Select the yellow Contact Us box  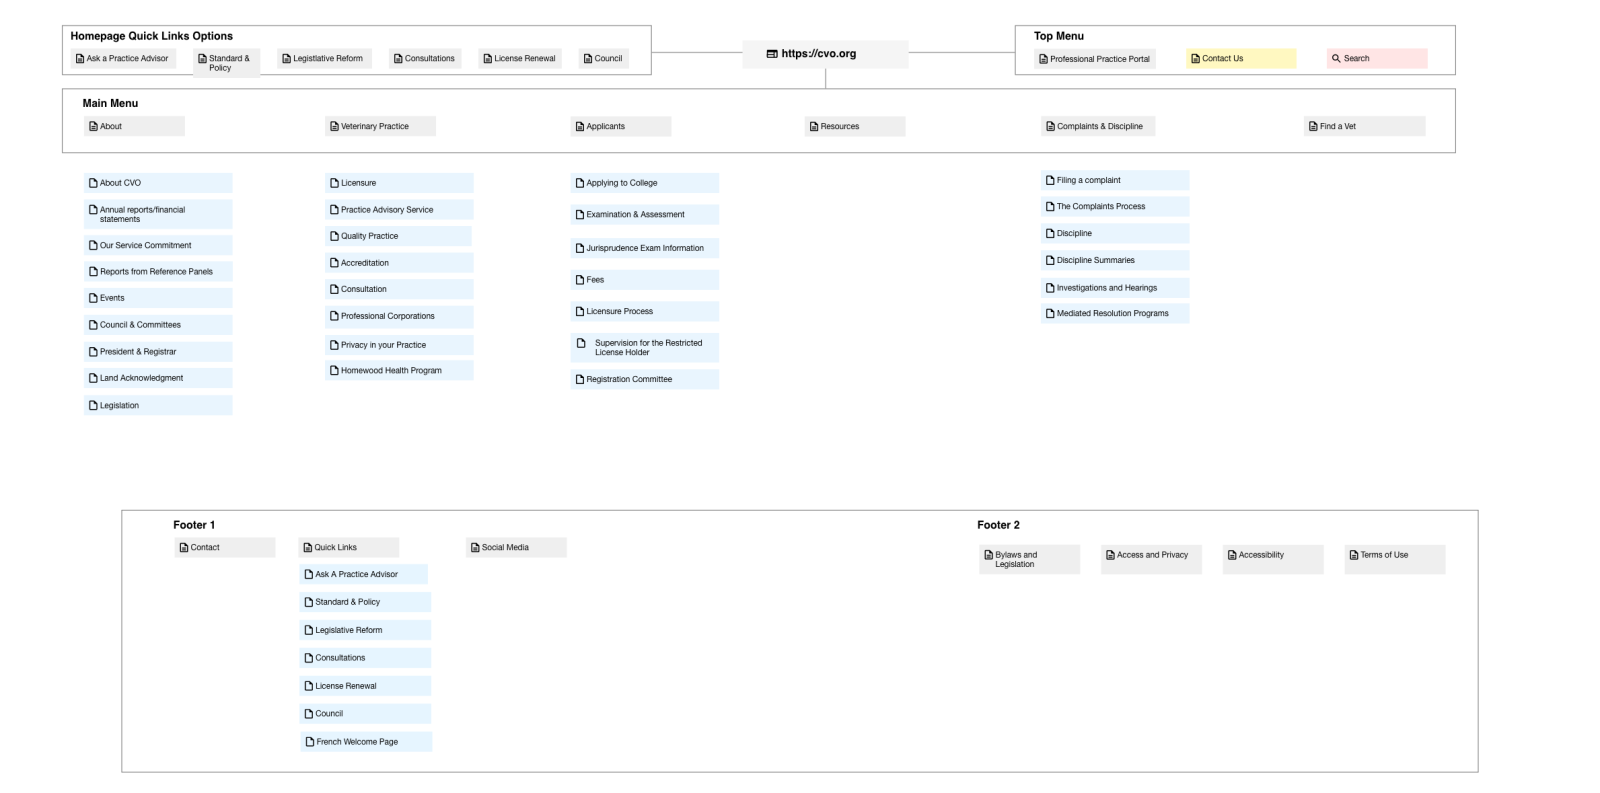tap(1240, 59)
